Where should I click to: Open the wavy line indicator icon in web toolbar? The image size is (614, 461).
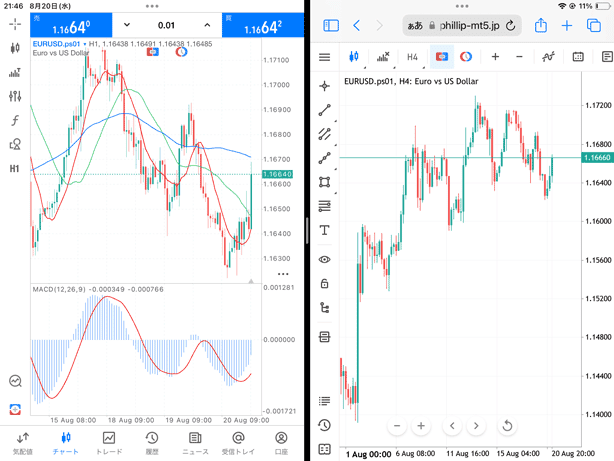(x=548, y=57)
